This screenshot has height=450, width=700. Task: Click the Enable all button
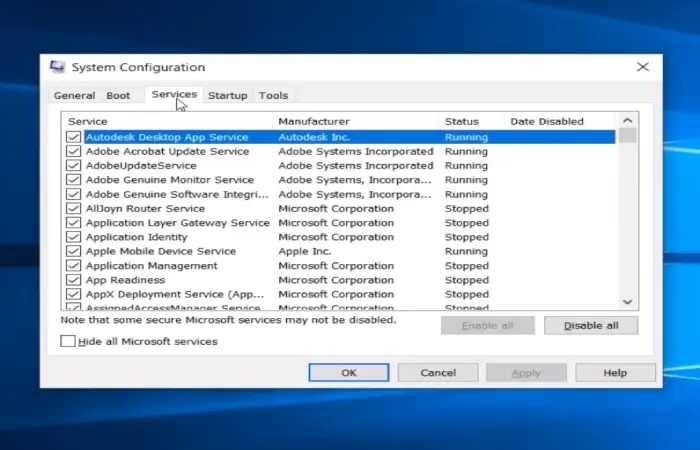point(488,325)
